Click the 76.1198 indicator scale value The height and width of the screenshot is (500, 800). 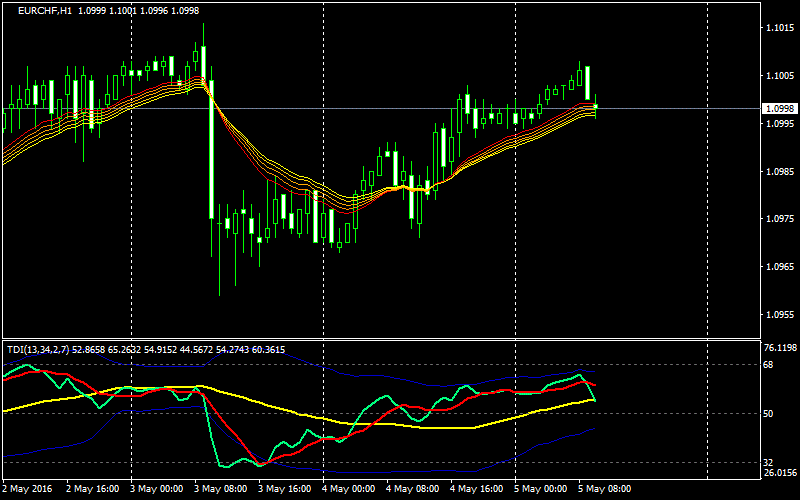click(x=781, y=347)
